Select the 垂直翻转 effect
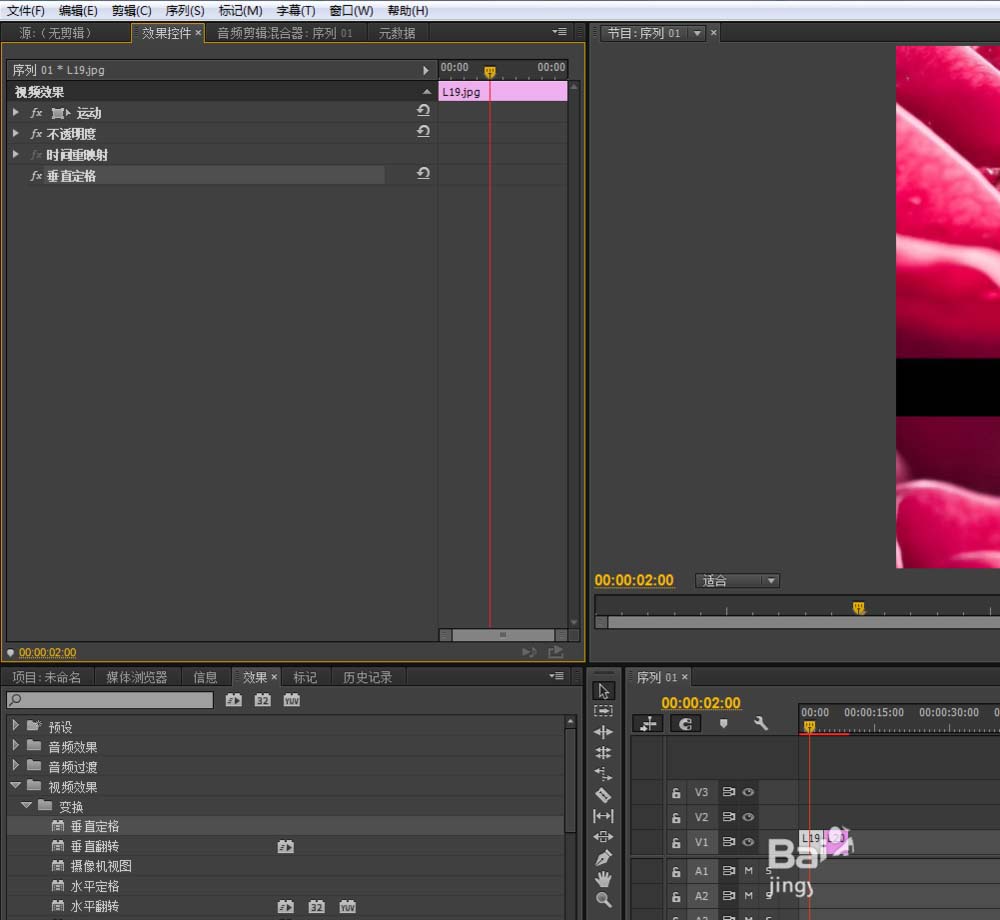The height and width of the screenshot is (920, 1000). click(x=94, y=846)
